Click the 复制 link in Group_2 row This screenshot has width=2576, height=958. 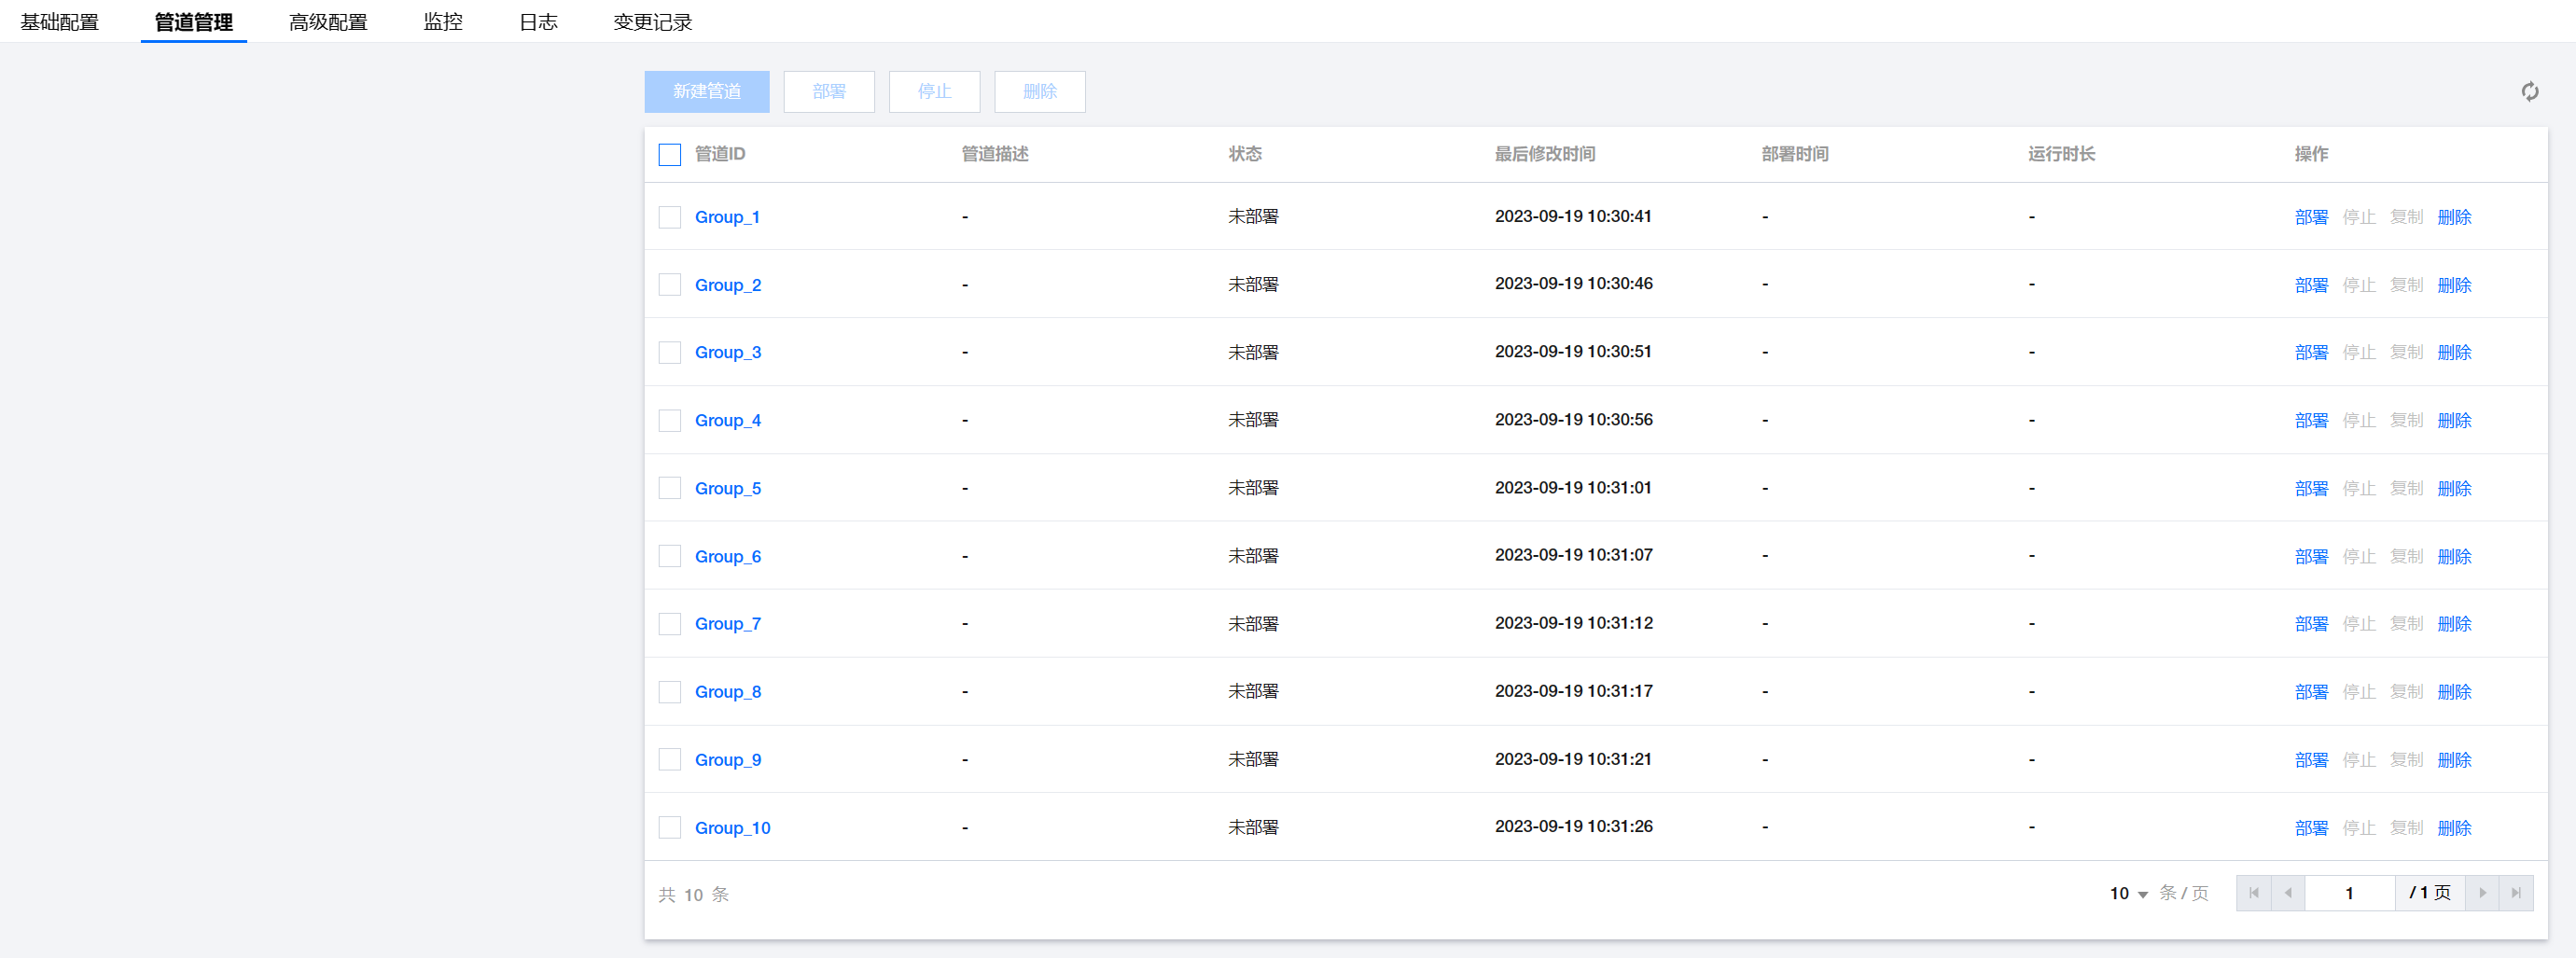coord(2406,285)
